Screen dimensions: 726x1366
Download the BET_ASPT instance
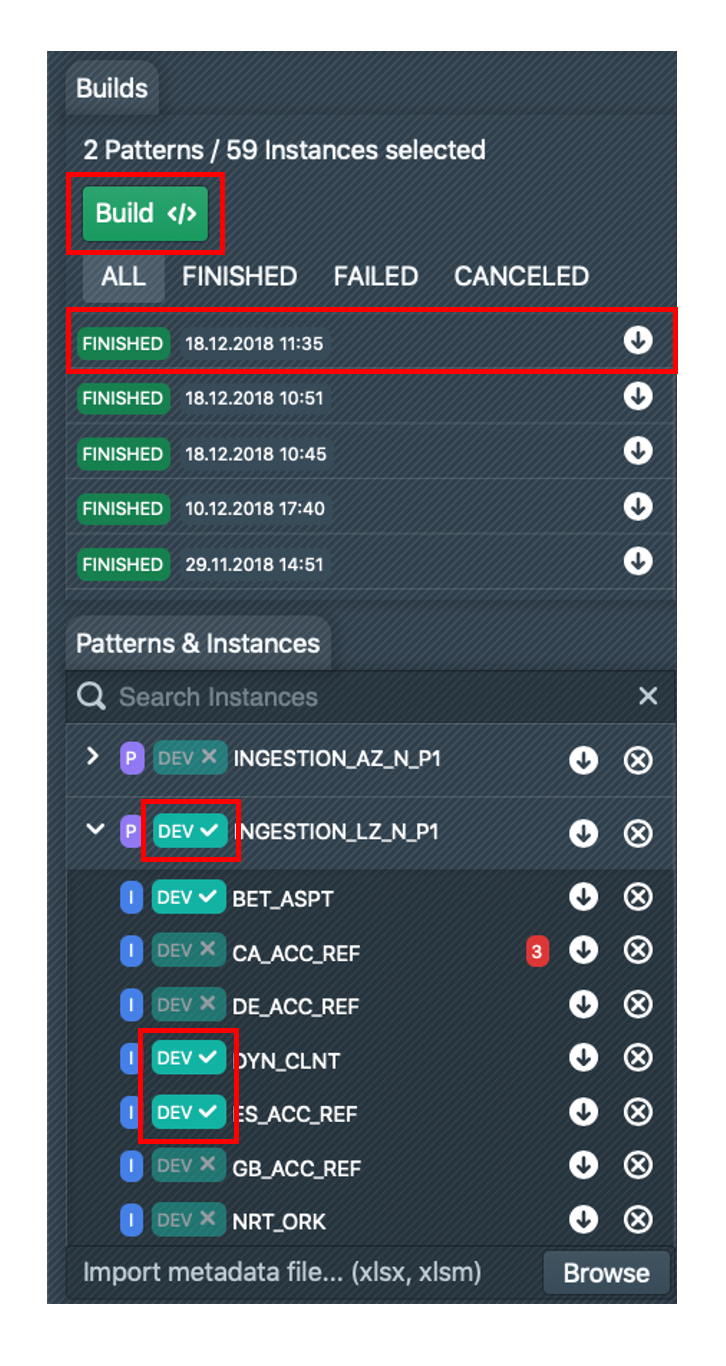click(583, 897)
